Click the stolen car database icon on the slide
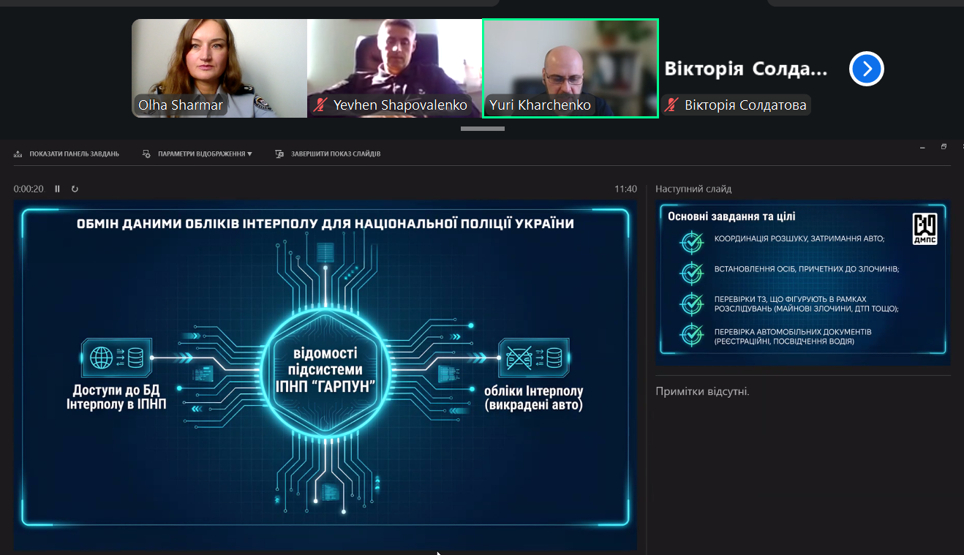964x555 pixels. pyautogui.click(x=534, y=357)
